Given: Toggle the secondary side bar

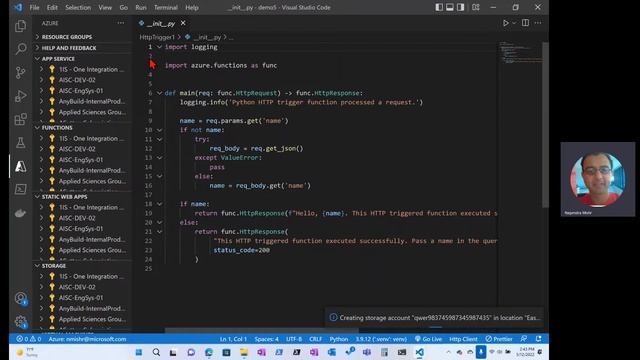Looking at the screenshot, I should point(460,7).
